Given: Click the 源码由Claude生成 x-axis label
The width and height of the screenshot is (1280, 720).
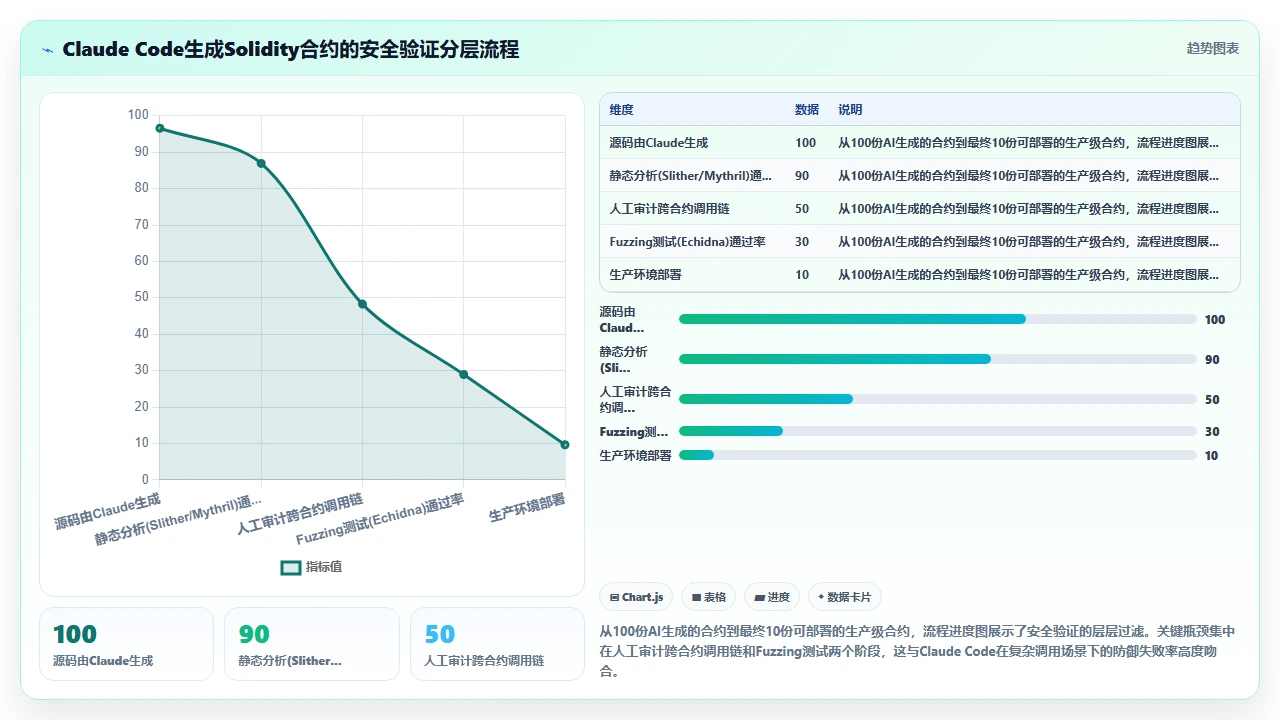Looking at the screenshot, I should pyautogui.click(x=107, y=510).
